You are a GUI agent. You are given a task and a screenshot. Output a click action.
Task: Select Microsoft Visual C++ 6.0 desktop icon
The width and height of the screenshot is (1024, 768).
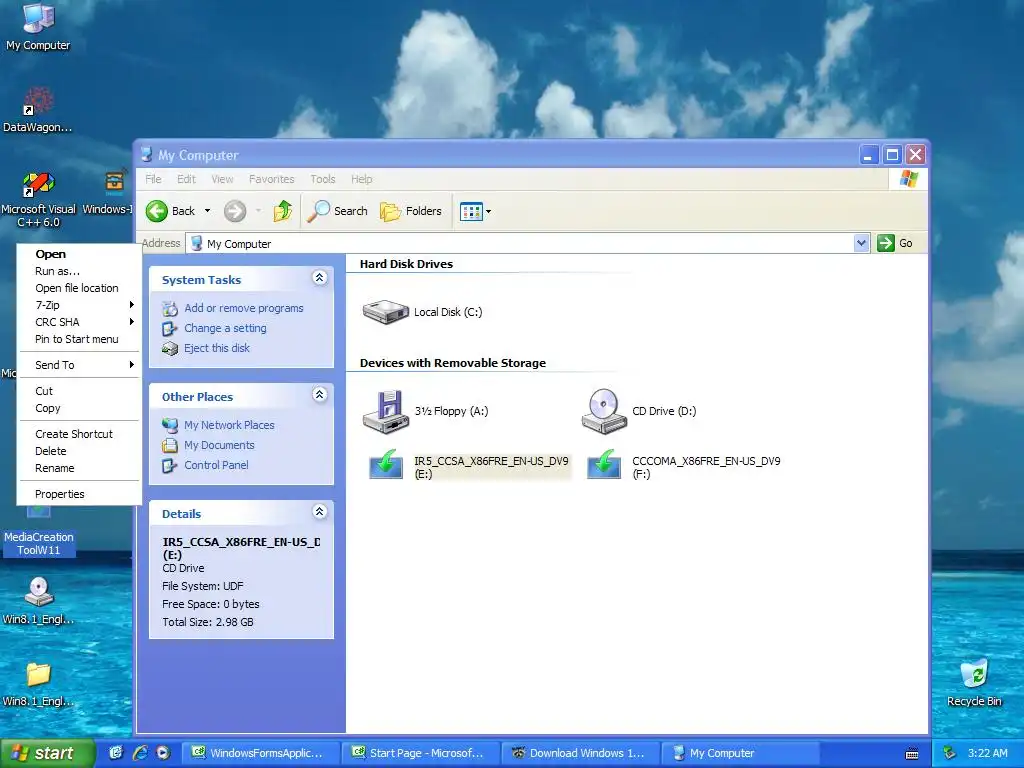pyautogui.click(x=39, y=199)
